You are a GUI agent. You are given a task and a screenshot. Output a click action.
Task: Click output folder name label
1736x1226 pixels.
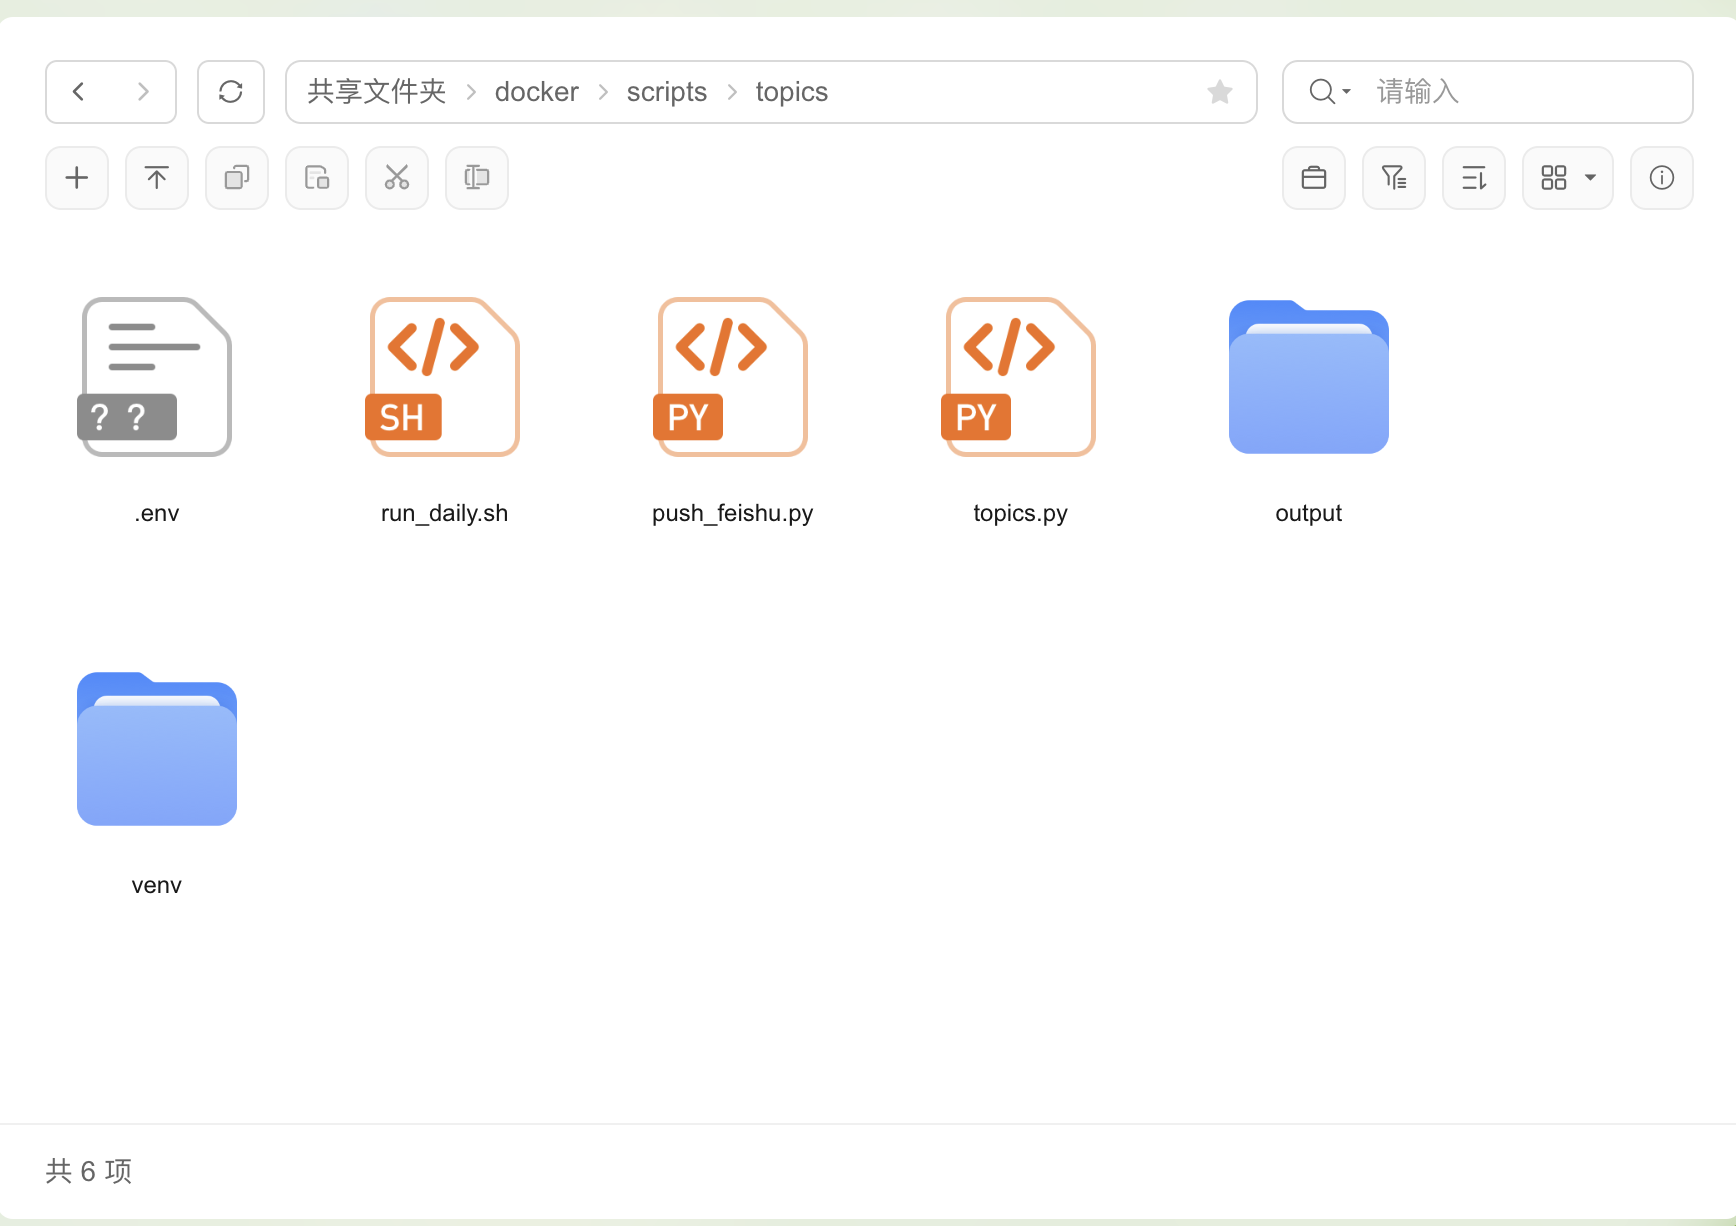pos(1309,513)
